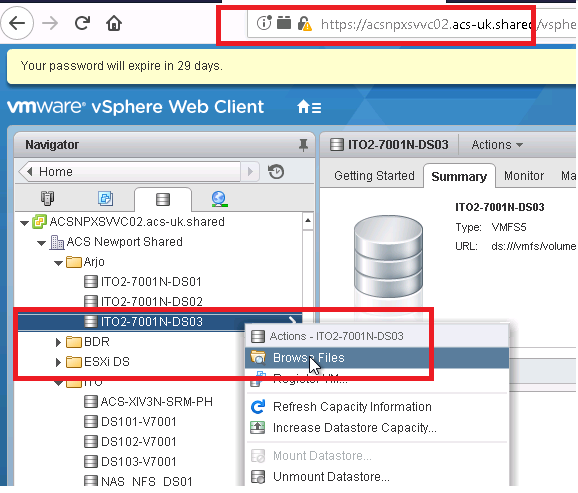Open the navigation history icon

(x=276, y=172)
